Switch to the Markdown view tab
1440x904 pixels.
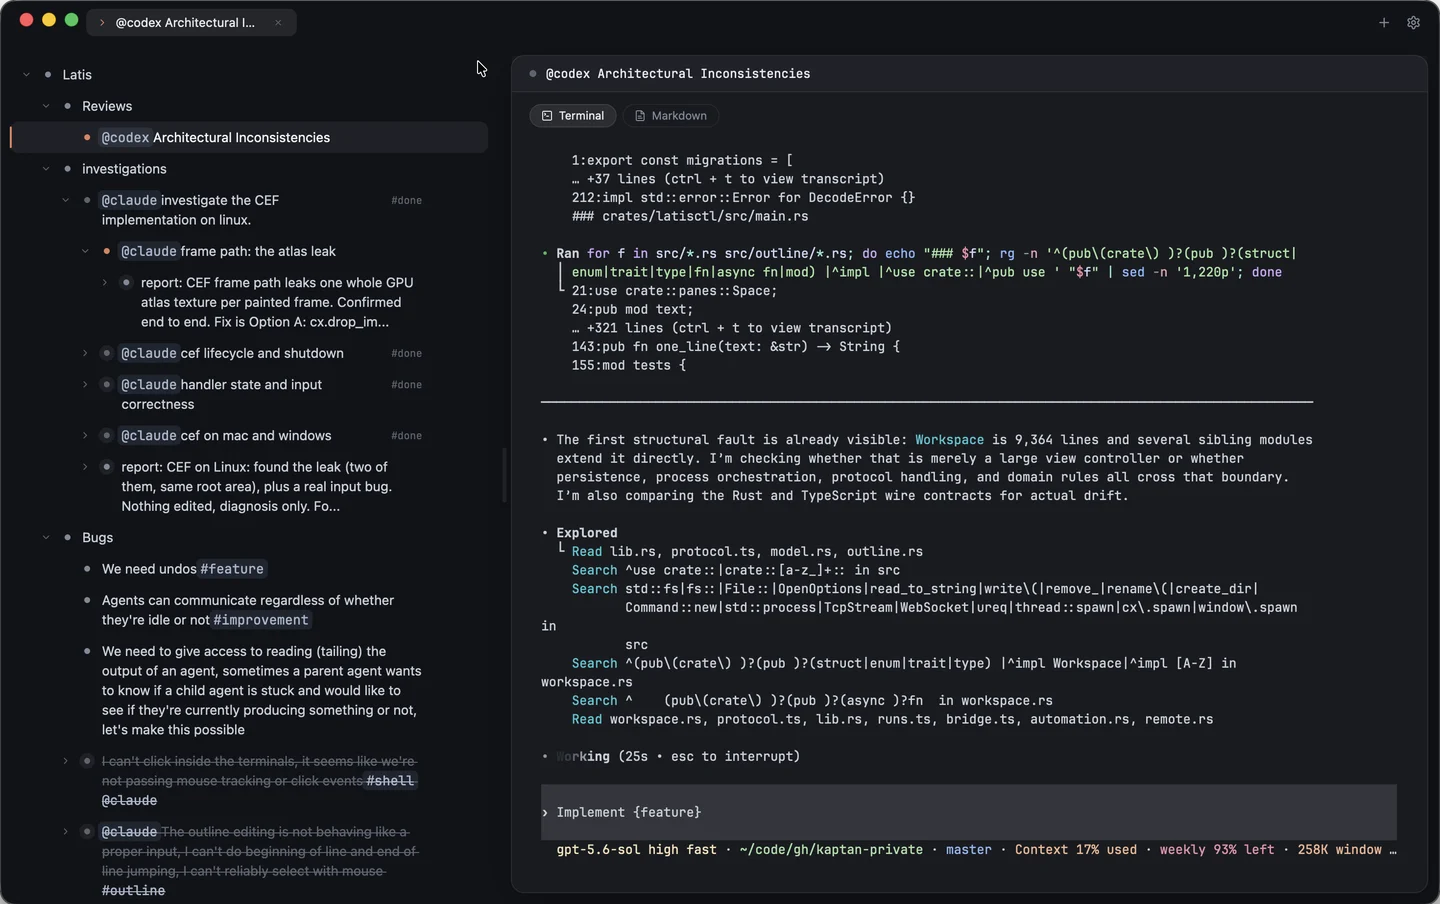pos(670,116)
